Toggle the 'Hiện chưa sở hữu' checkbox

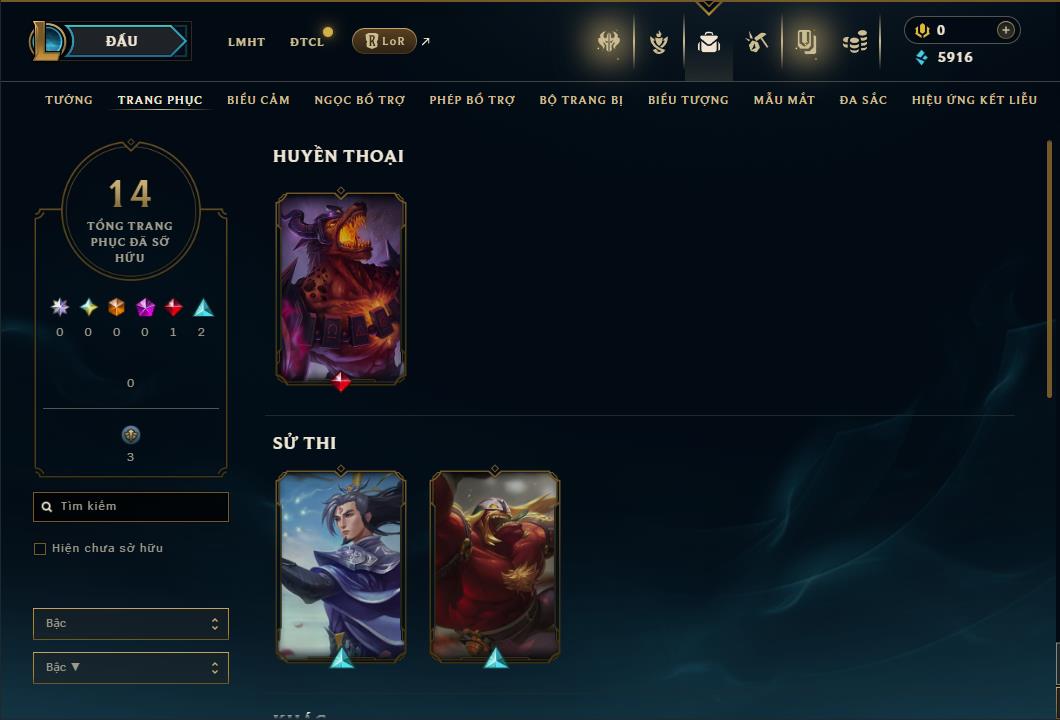[40, 548]
